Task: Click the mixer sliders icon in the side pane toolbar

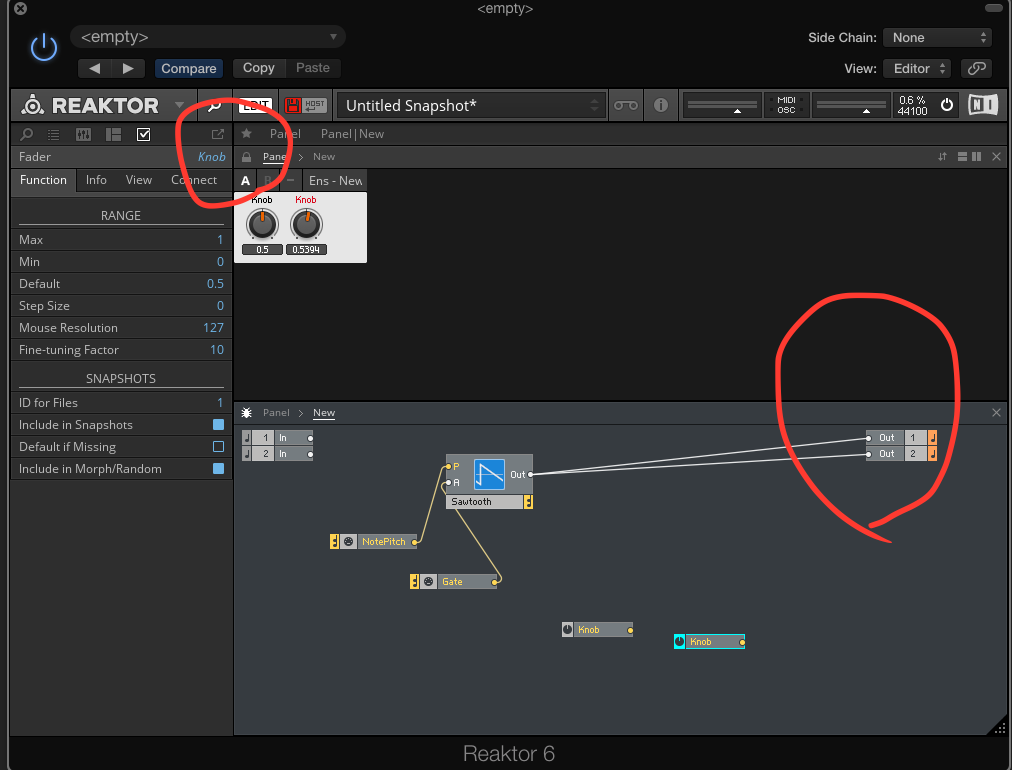Action: 83,134
